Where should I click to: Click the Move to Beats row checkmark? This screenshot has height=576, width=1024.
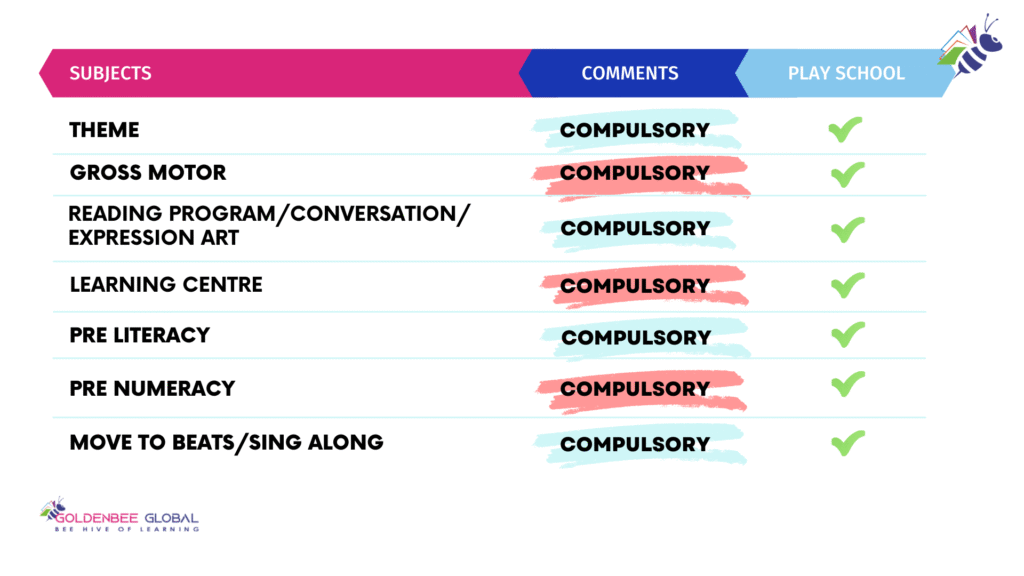[x=846, y=442]
